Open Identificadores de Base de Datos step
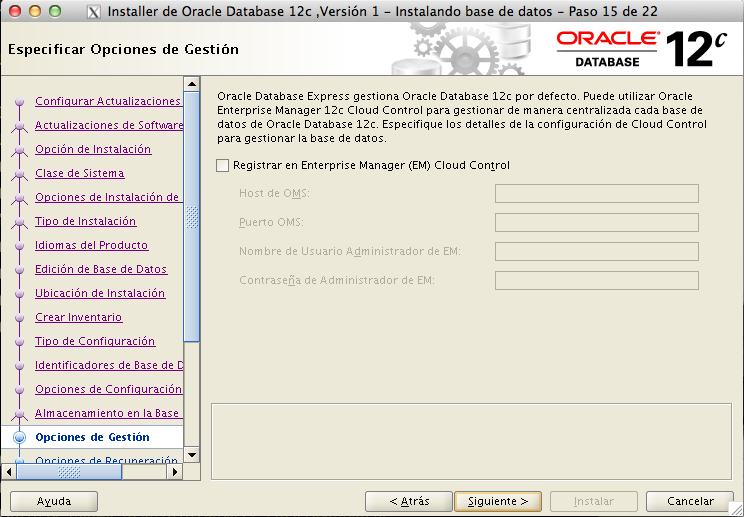744x517 pixels. tap(109, 365)
